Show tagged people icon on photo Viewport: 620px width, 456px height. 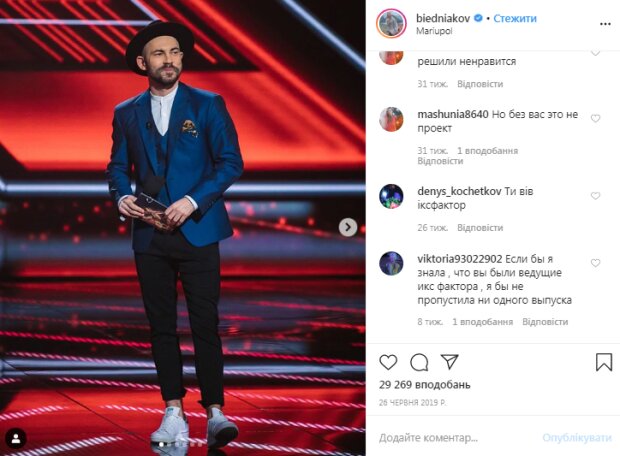(x=16, y=439)
